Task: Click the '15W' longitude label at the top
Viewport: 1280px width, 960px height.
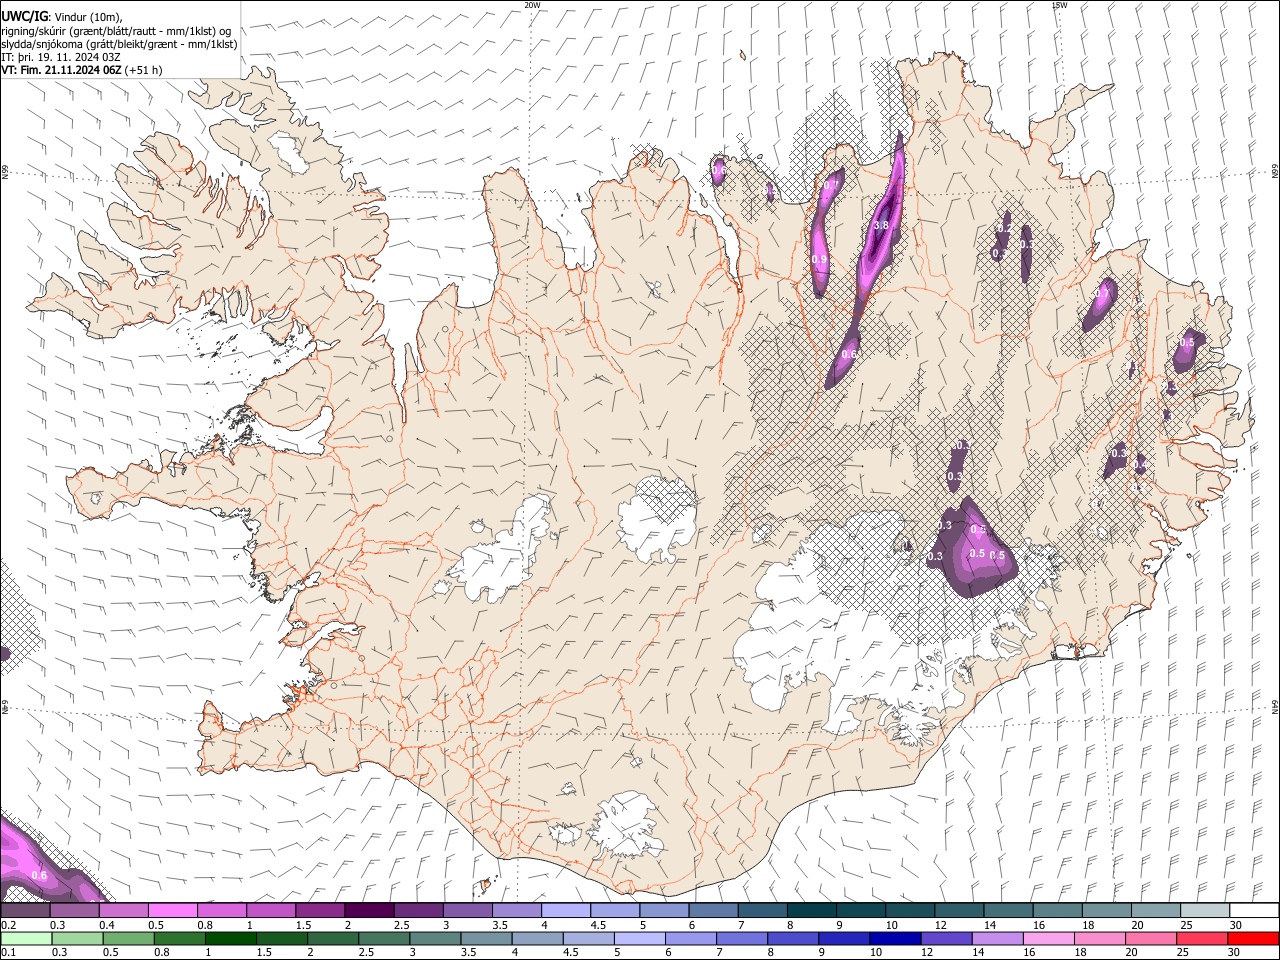Action: pos(1059,5)
